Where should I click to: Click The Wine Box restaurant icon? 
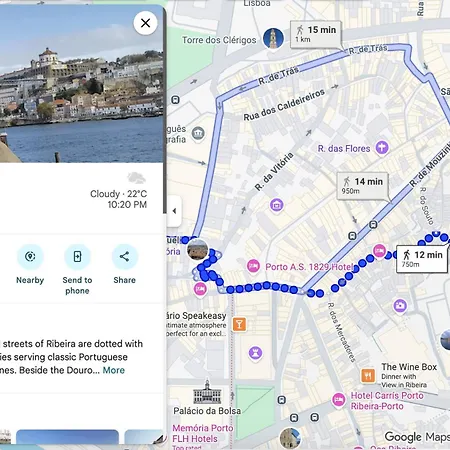click(x=368, y=376)
